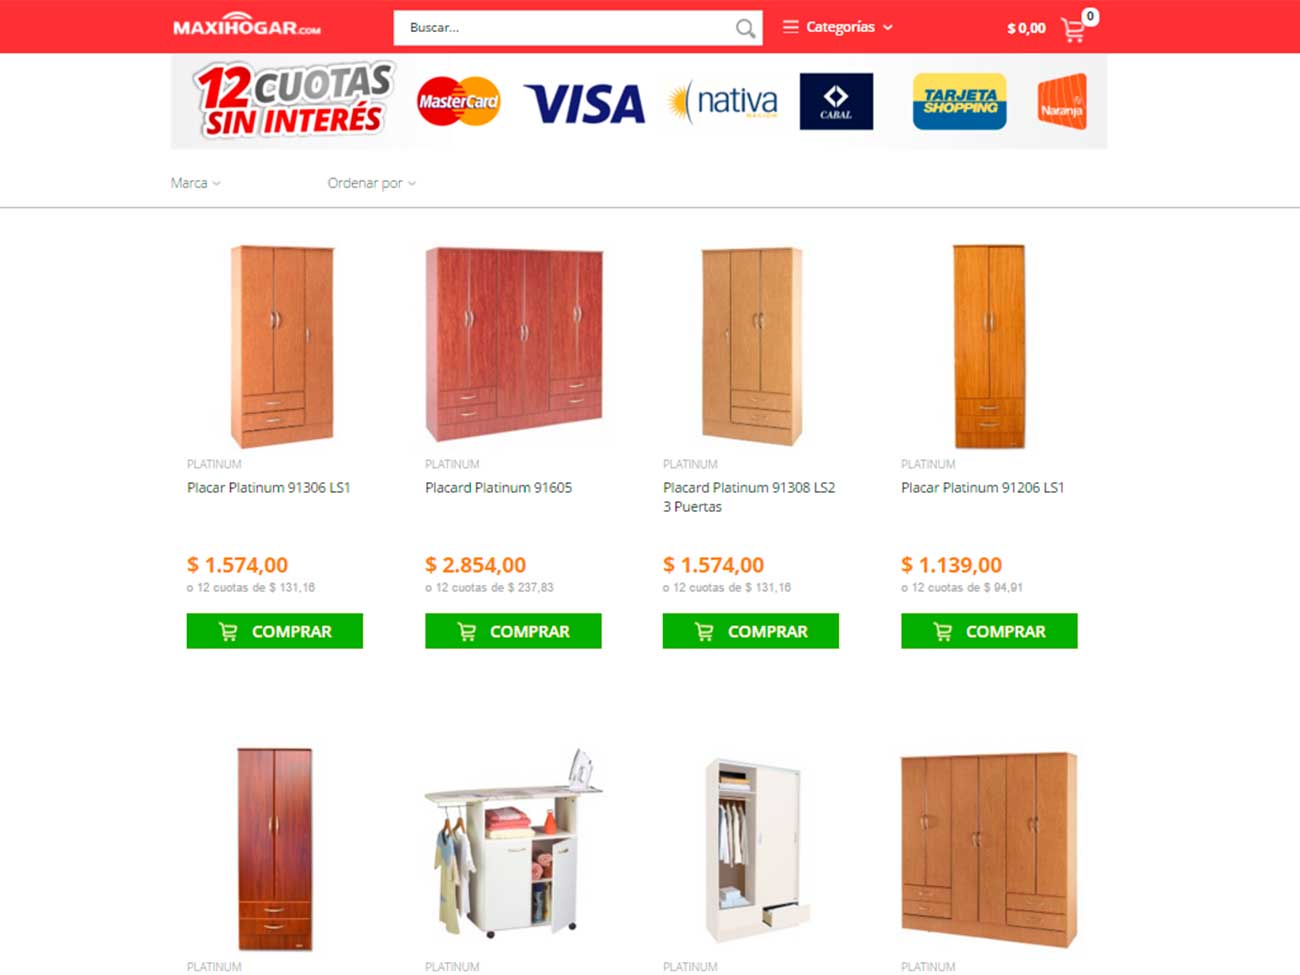Click the red four-door wardrobe thumbnail
The height and width of the screenshot is (975, 1300).
pos(514,344)
